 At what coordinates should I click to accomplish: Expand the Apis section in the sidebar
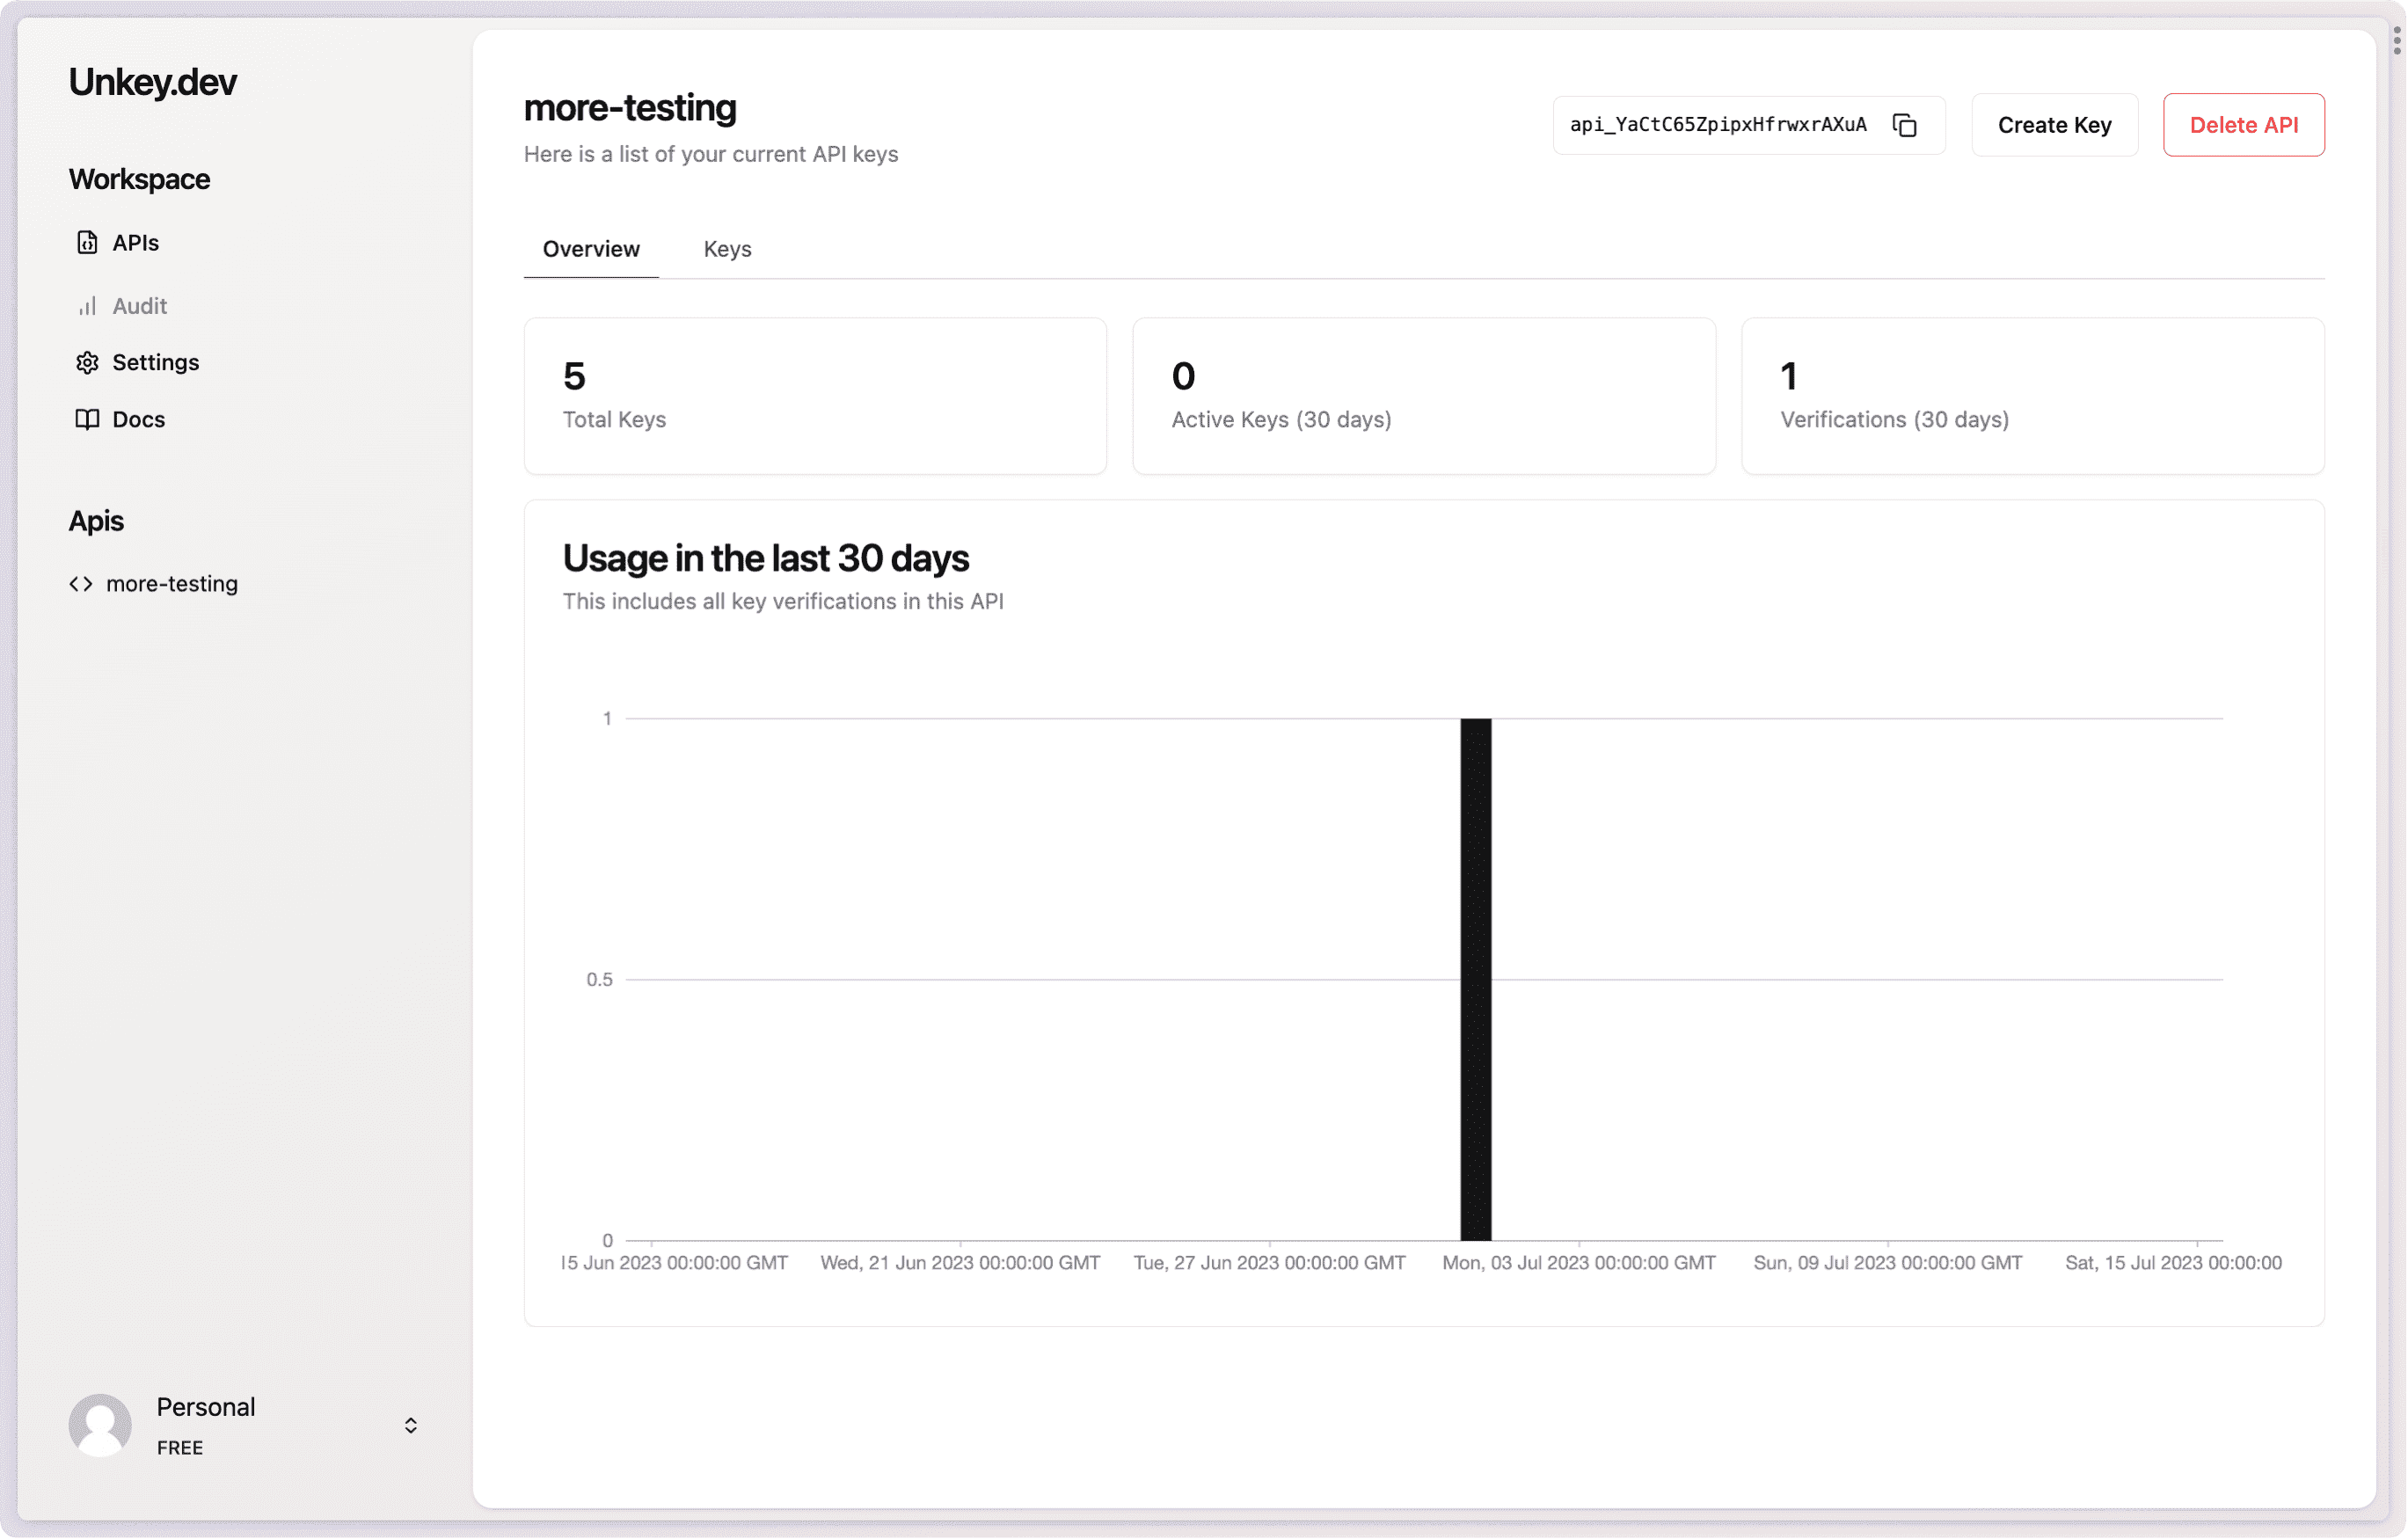[x=96, y=520]
